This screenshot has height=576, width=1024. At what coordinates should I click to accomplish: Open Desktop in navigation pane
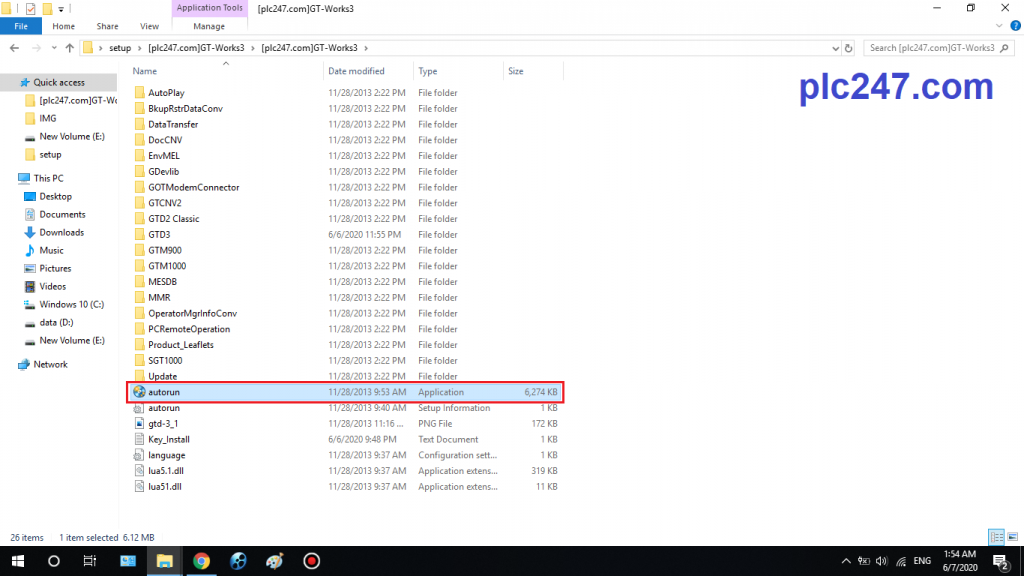click(56, 197)
